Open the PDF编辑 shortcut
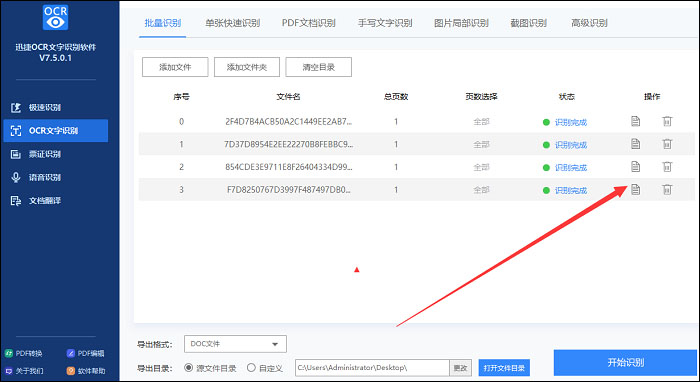The height and width of the screenshot is (382, 700). [85, 353]
